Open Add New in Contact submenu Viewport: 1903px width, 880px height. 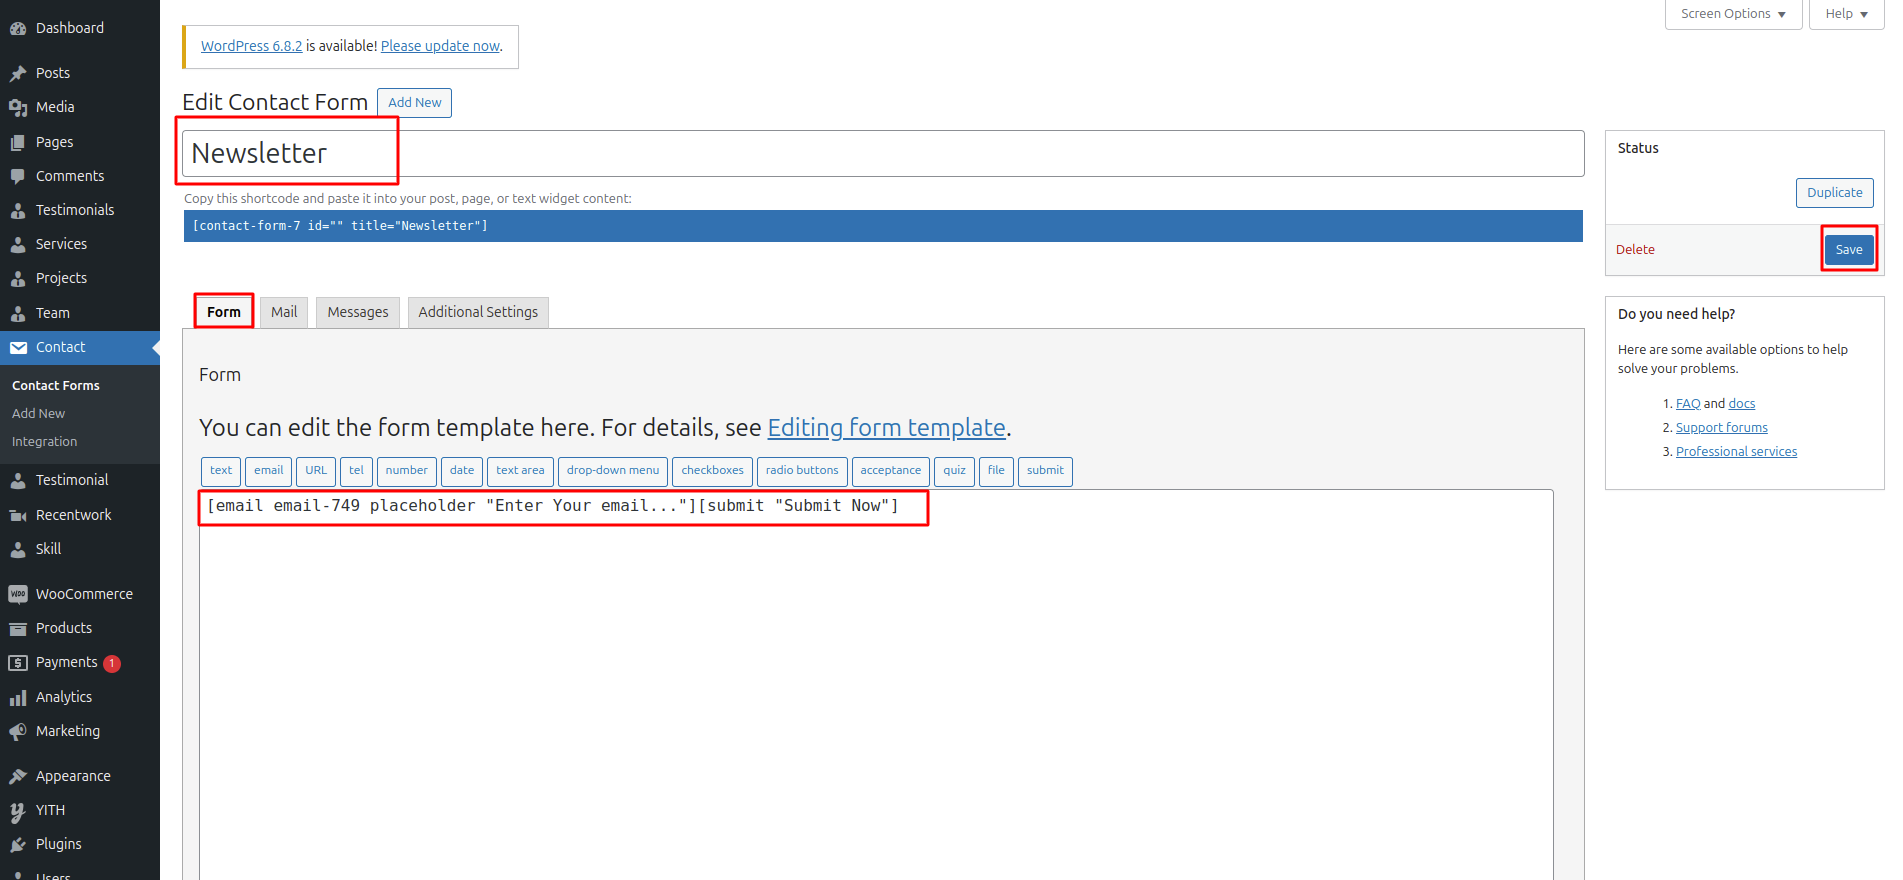[x=38, y=413]
